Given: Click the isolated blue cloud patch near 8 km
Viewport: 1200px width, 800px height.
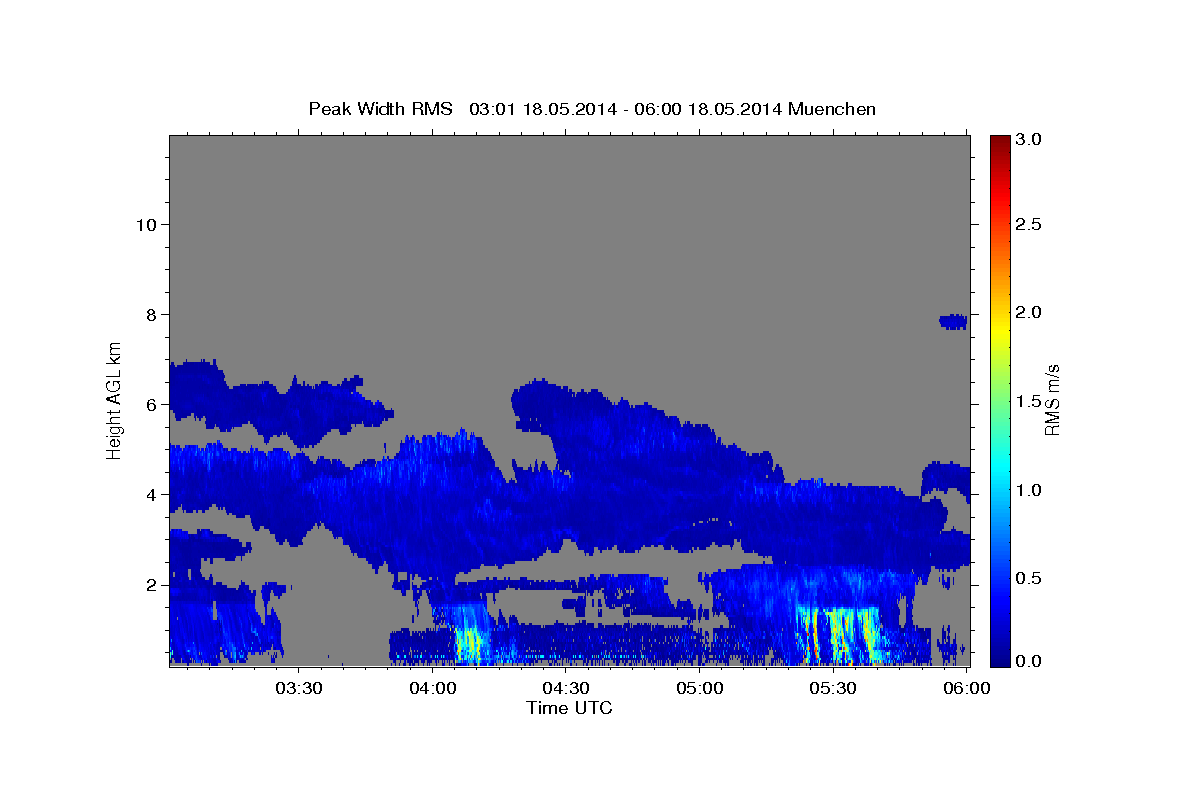Looking at the screenshot, I should [953, 321].
